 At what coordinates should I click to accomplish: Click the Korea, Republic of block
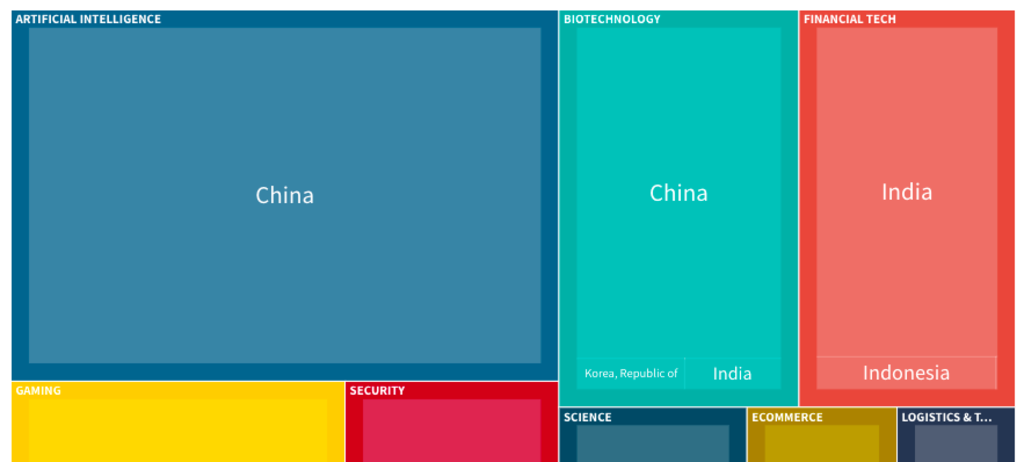click(630, 374)
